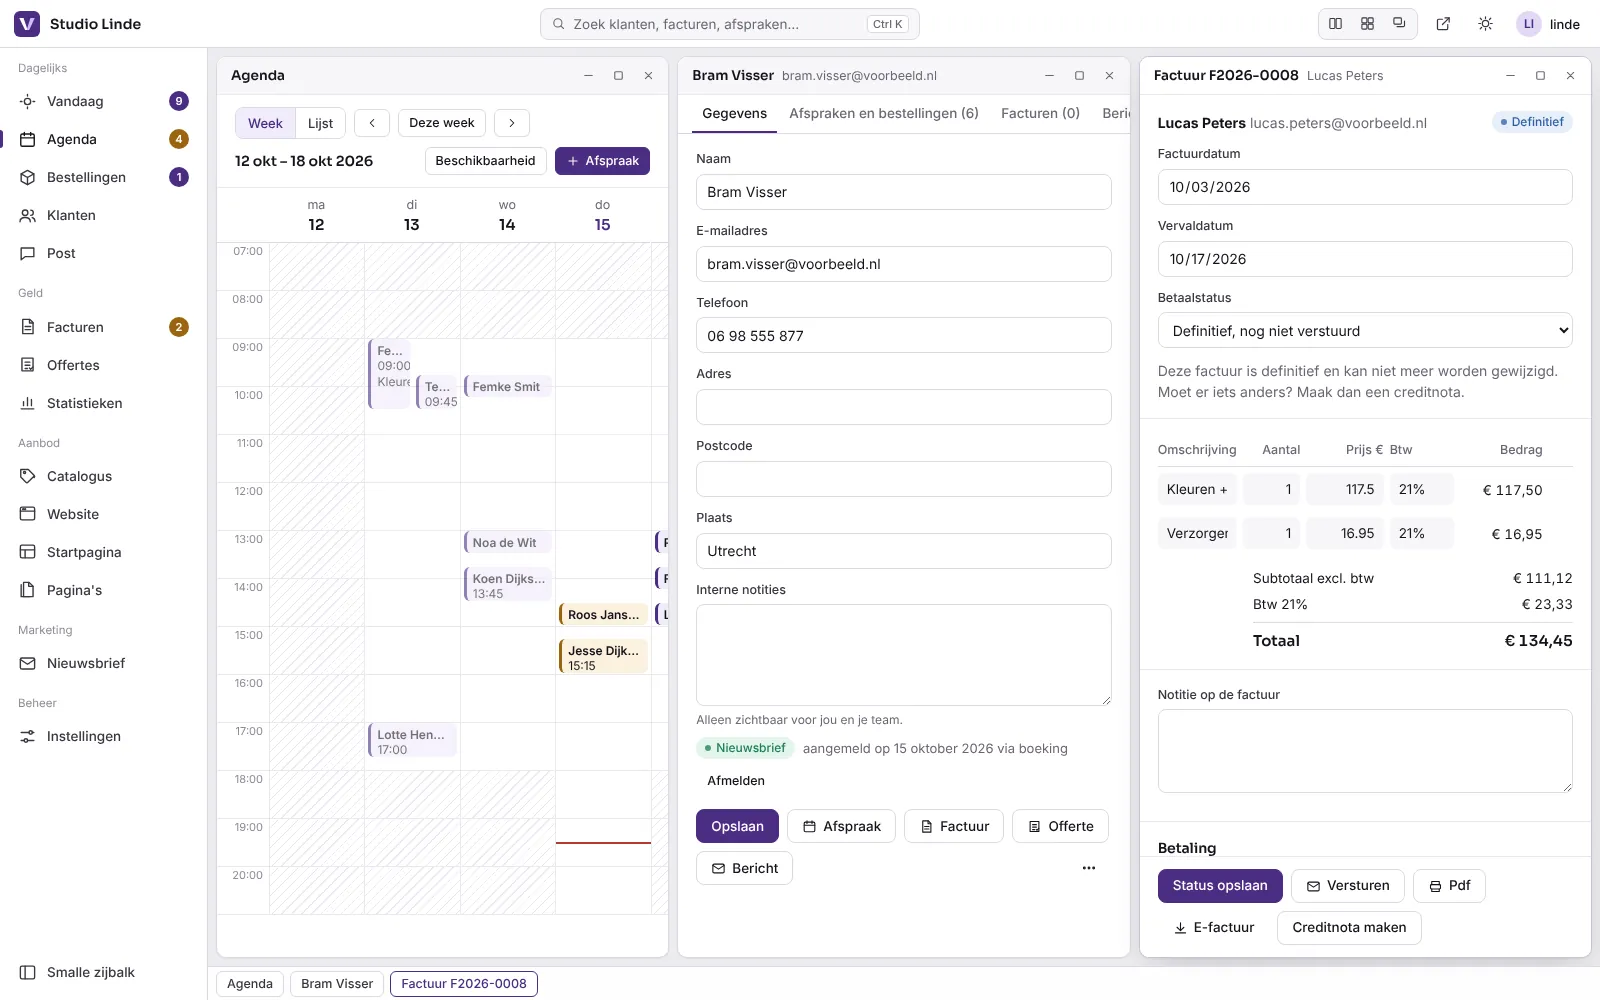Click the Opslaan button

[x=737, y=826]
